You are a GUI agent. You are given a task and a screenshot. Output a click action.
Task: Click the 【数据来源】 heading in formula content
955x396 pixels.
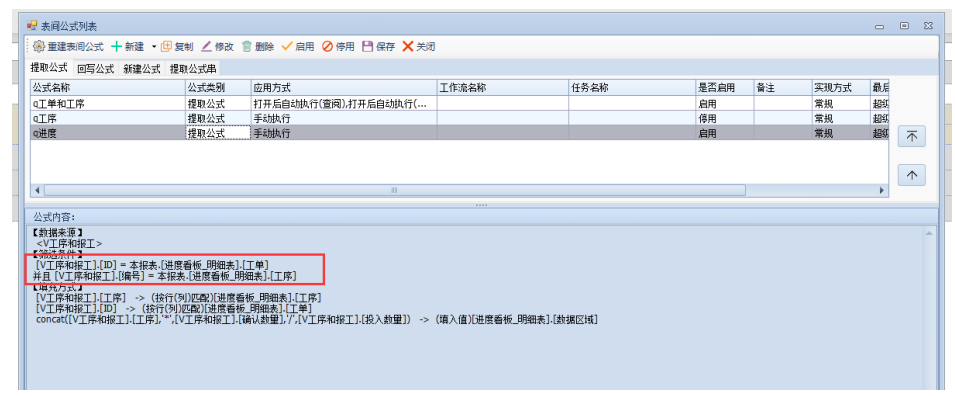[x=58, y=232]
